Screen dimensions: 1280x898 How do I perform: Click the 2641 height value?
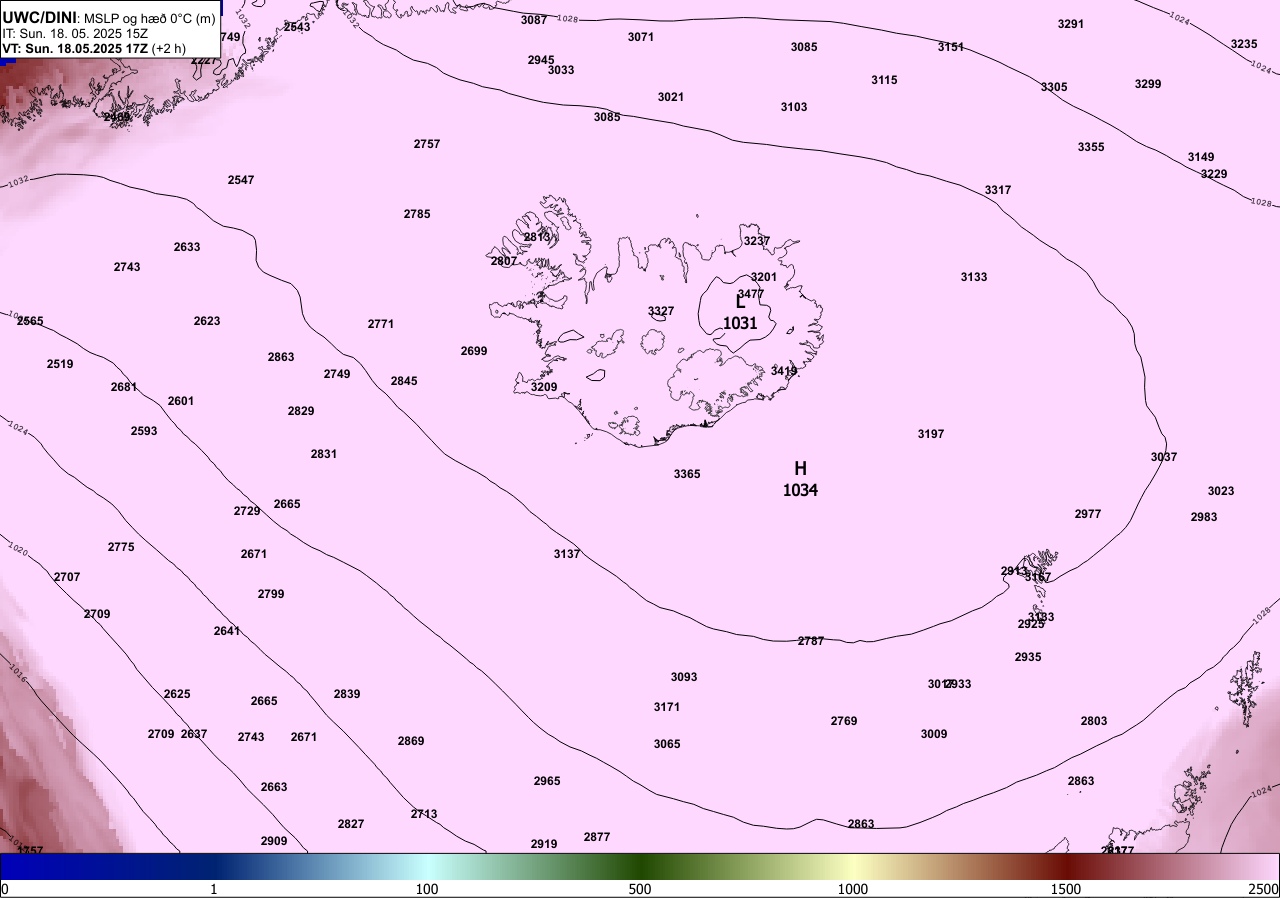tap(227, 631)
